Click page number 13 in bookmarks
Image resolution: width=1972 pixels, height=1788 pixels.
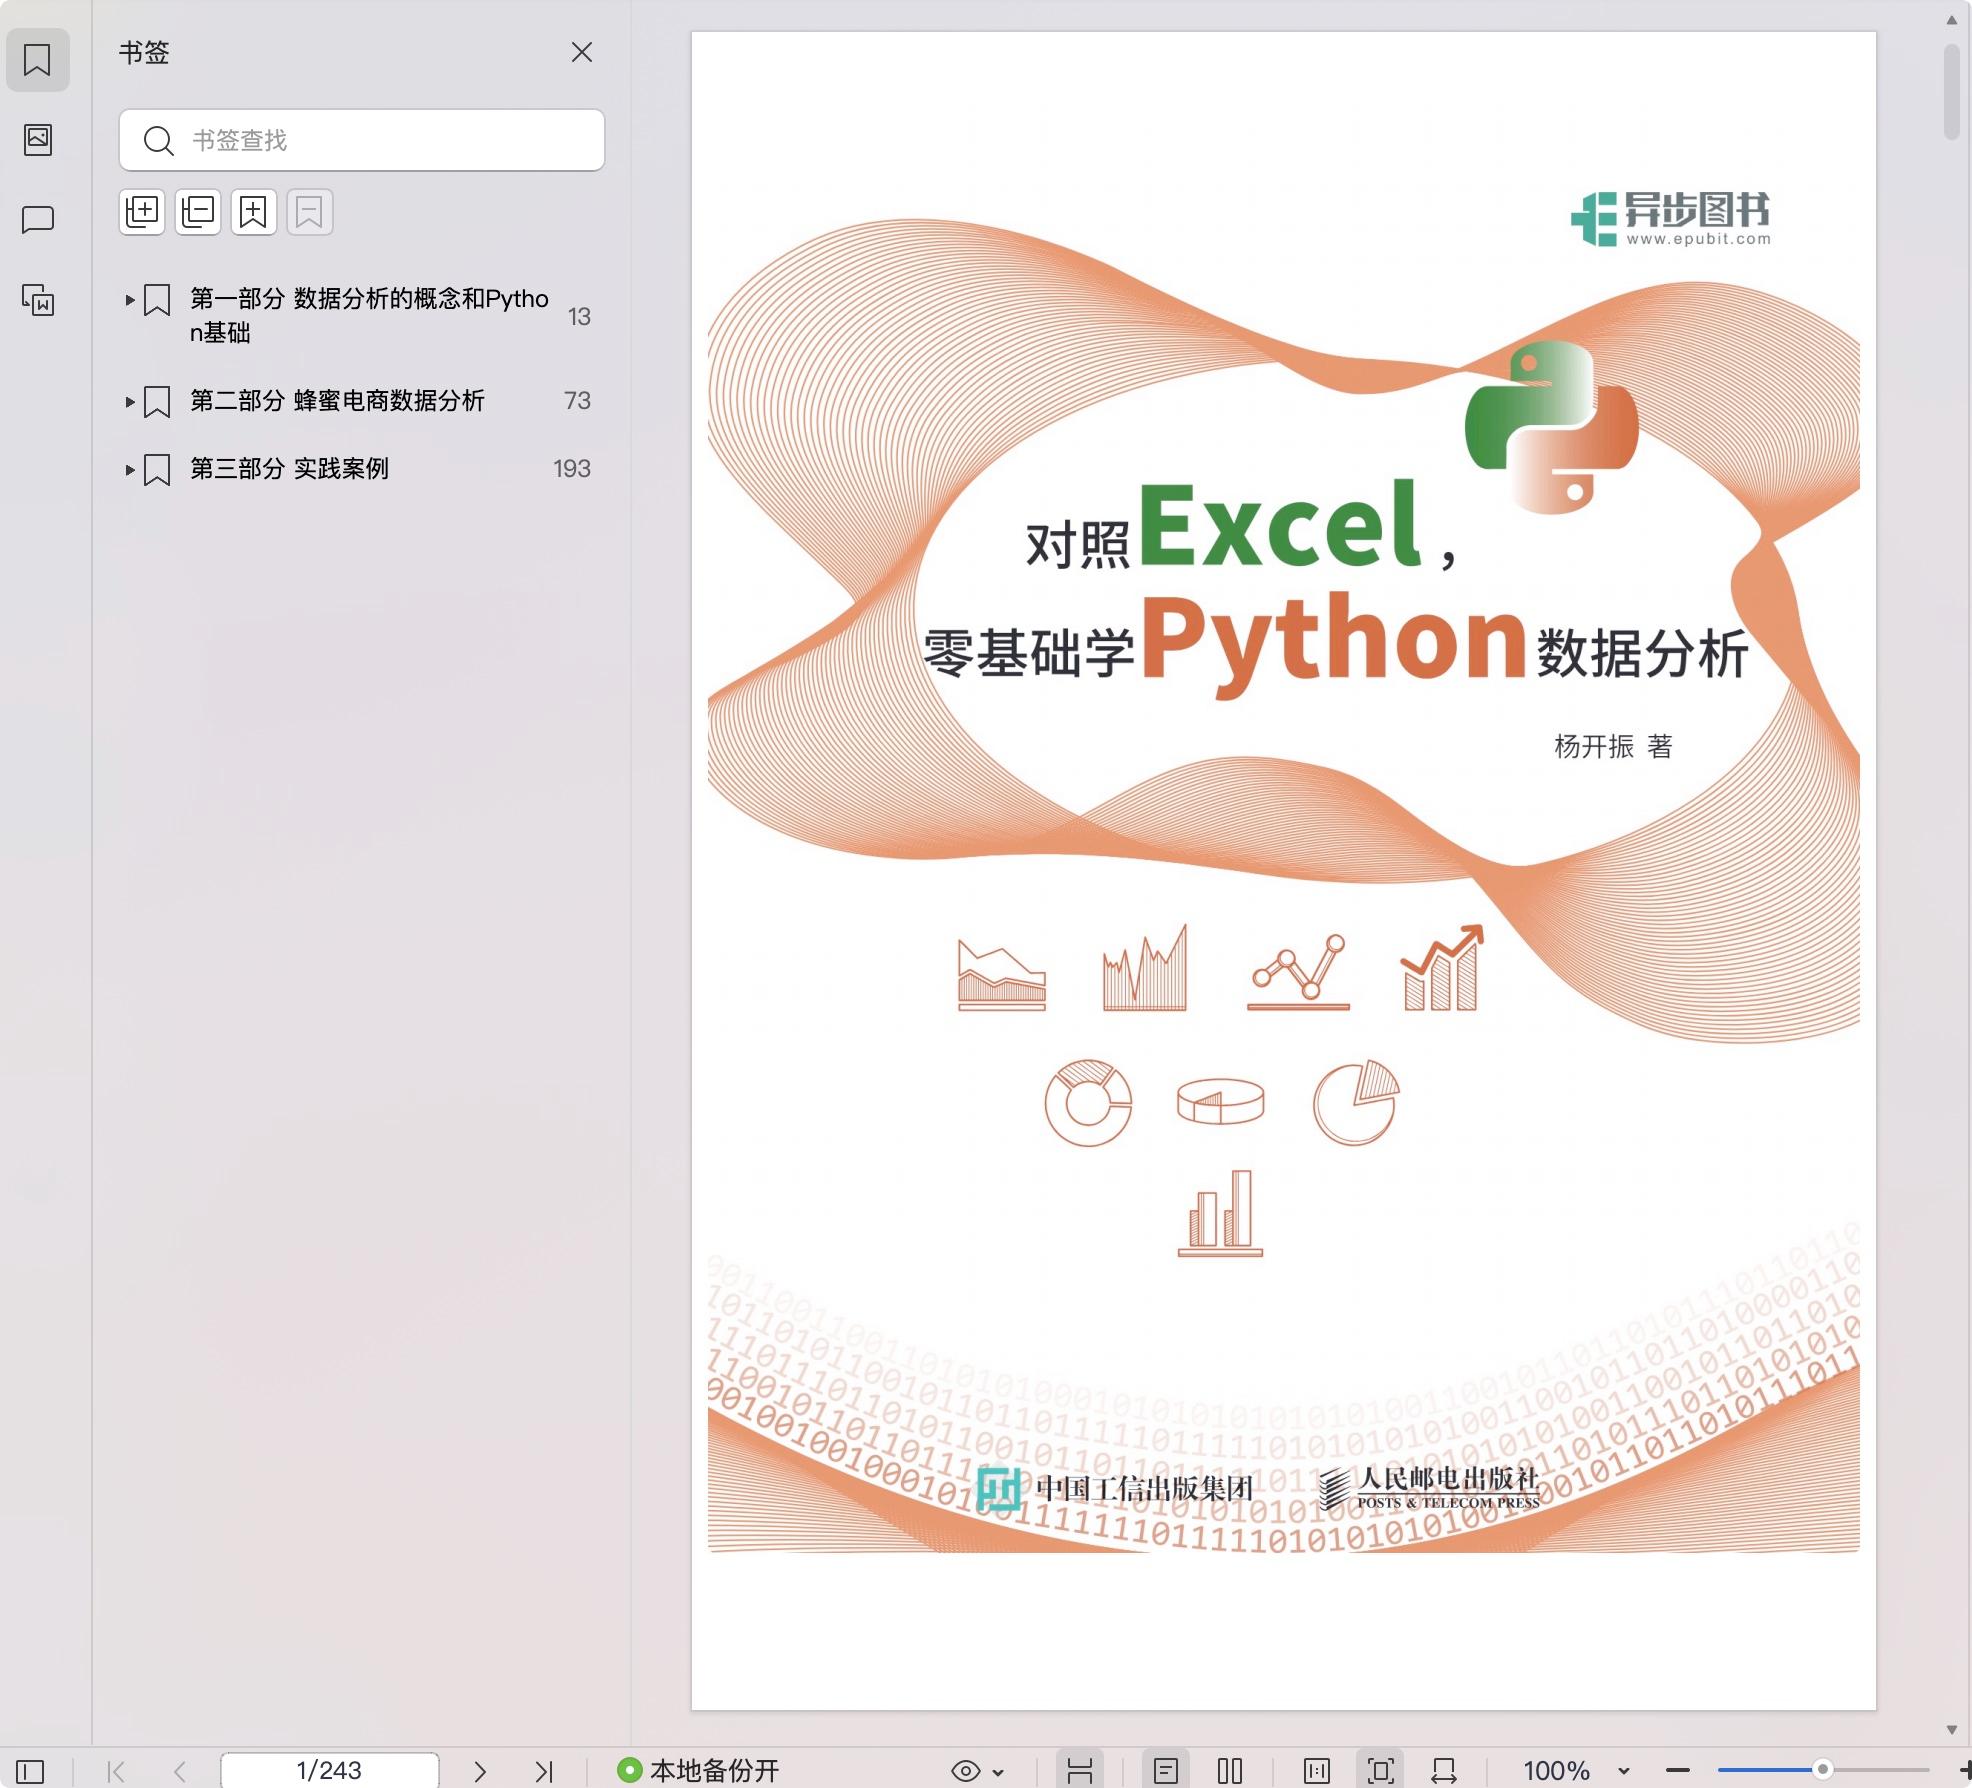point(579,316)
